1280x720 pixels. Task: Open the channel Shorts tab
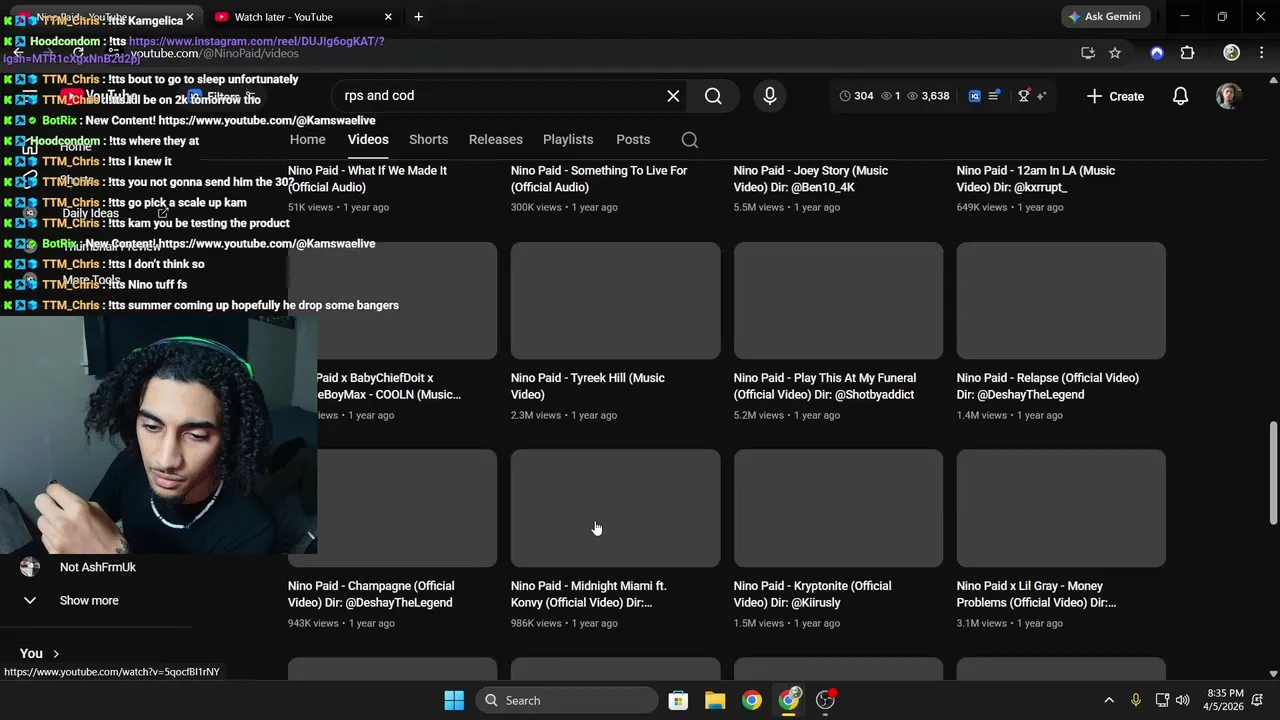pos(428,140)
